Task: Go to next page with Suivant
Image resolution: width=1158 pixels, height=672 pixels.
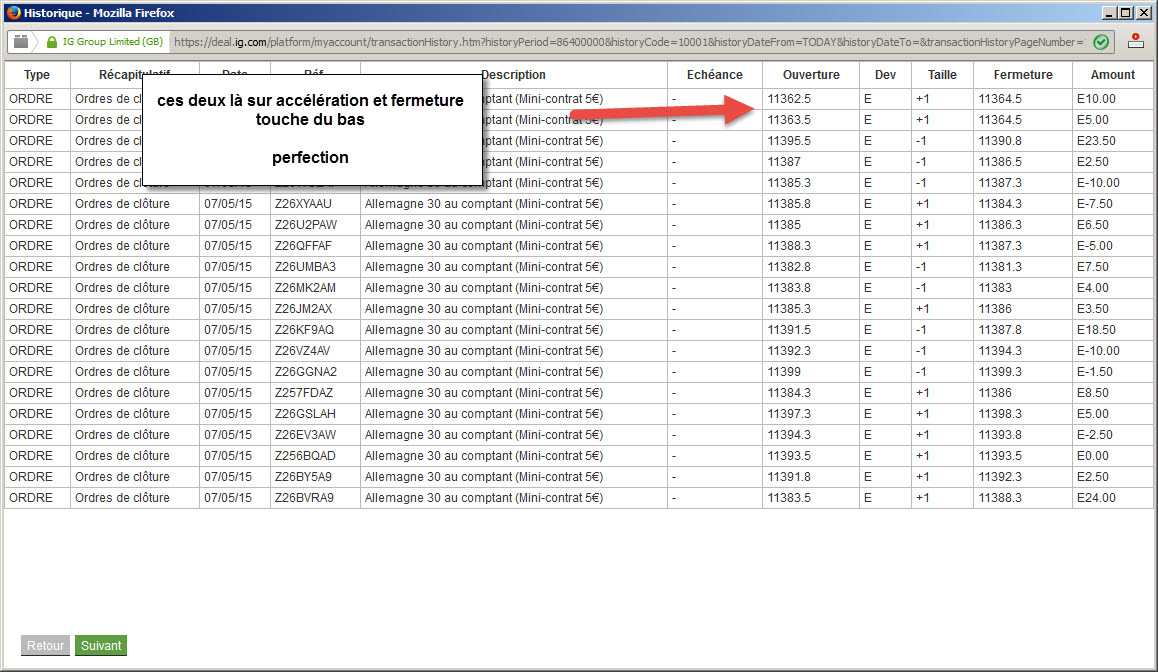Action: [101, 645]
